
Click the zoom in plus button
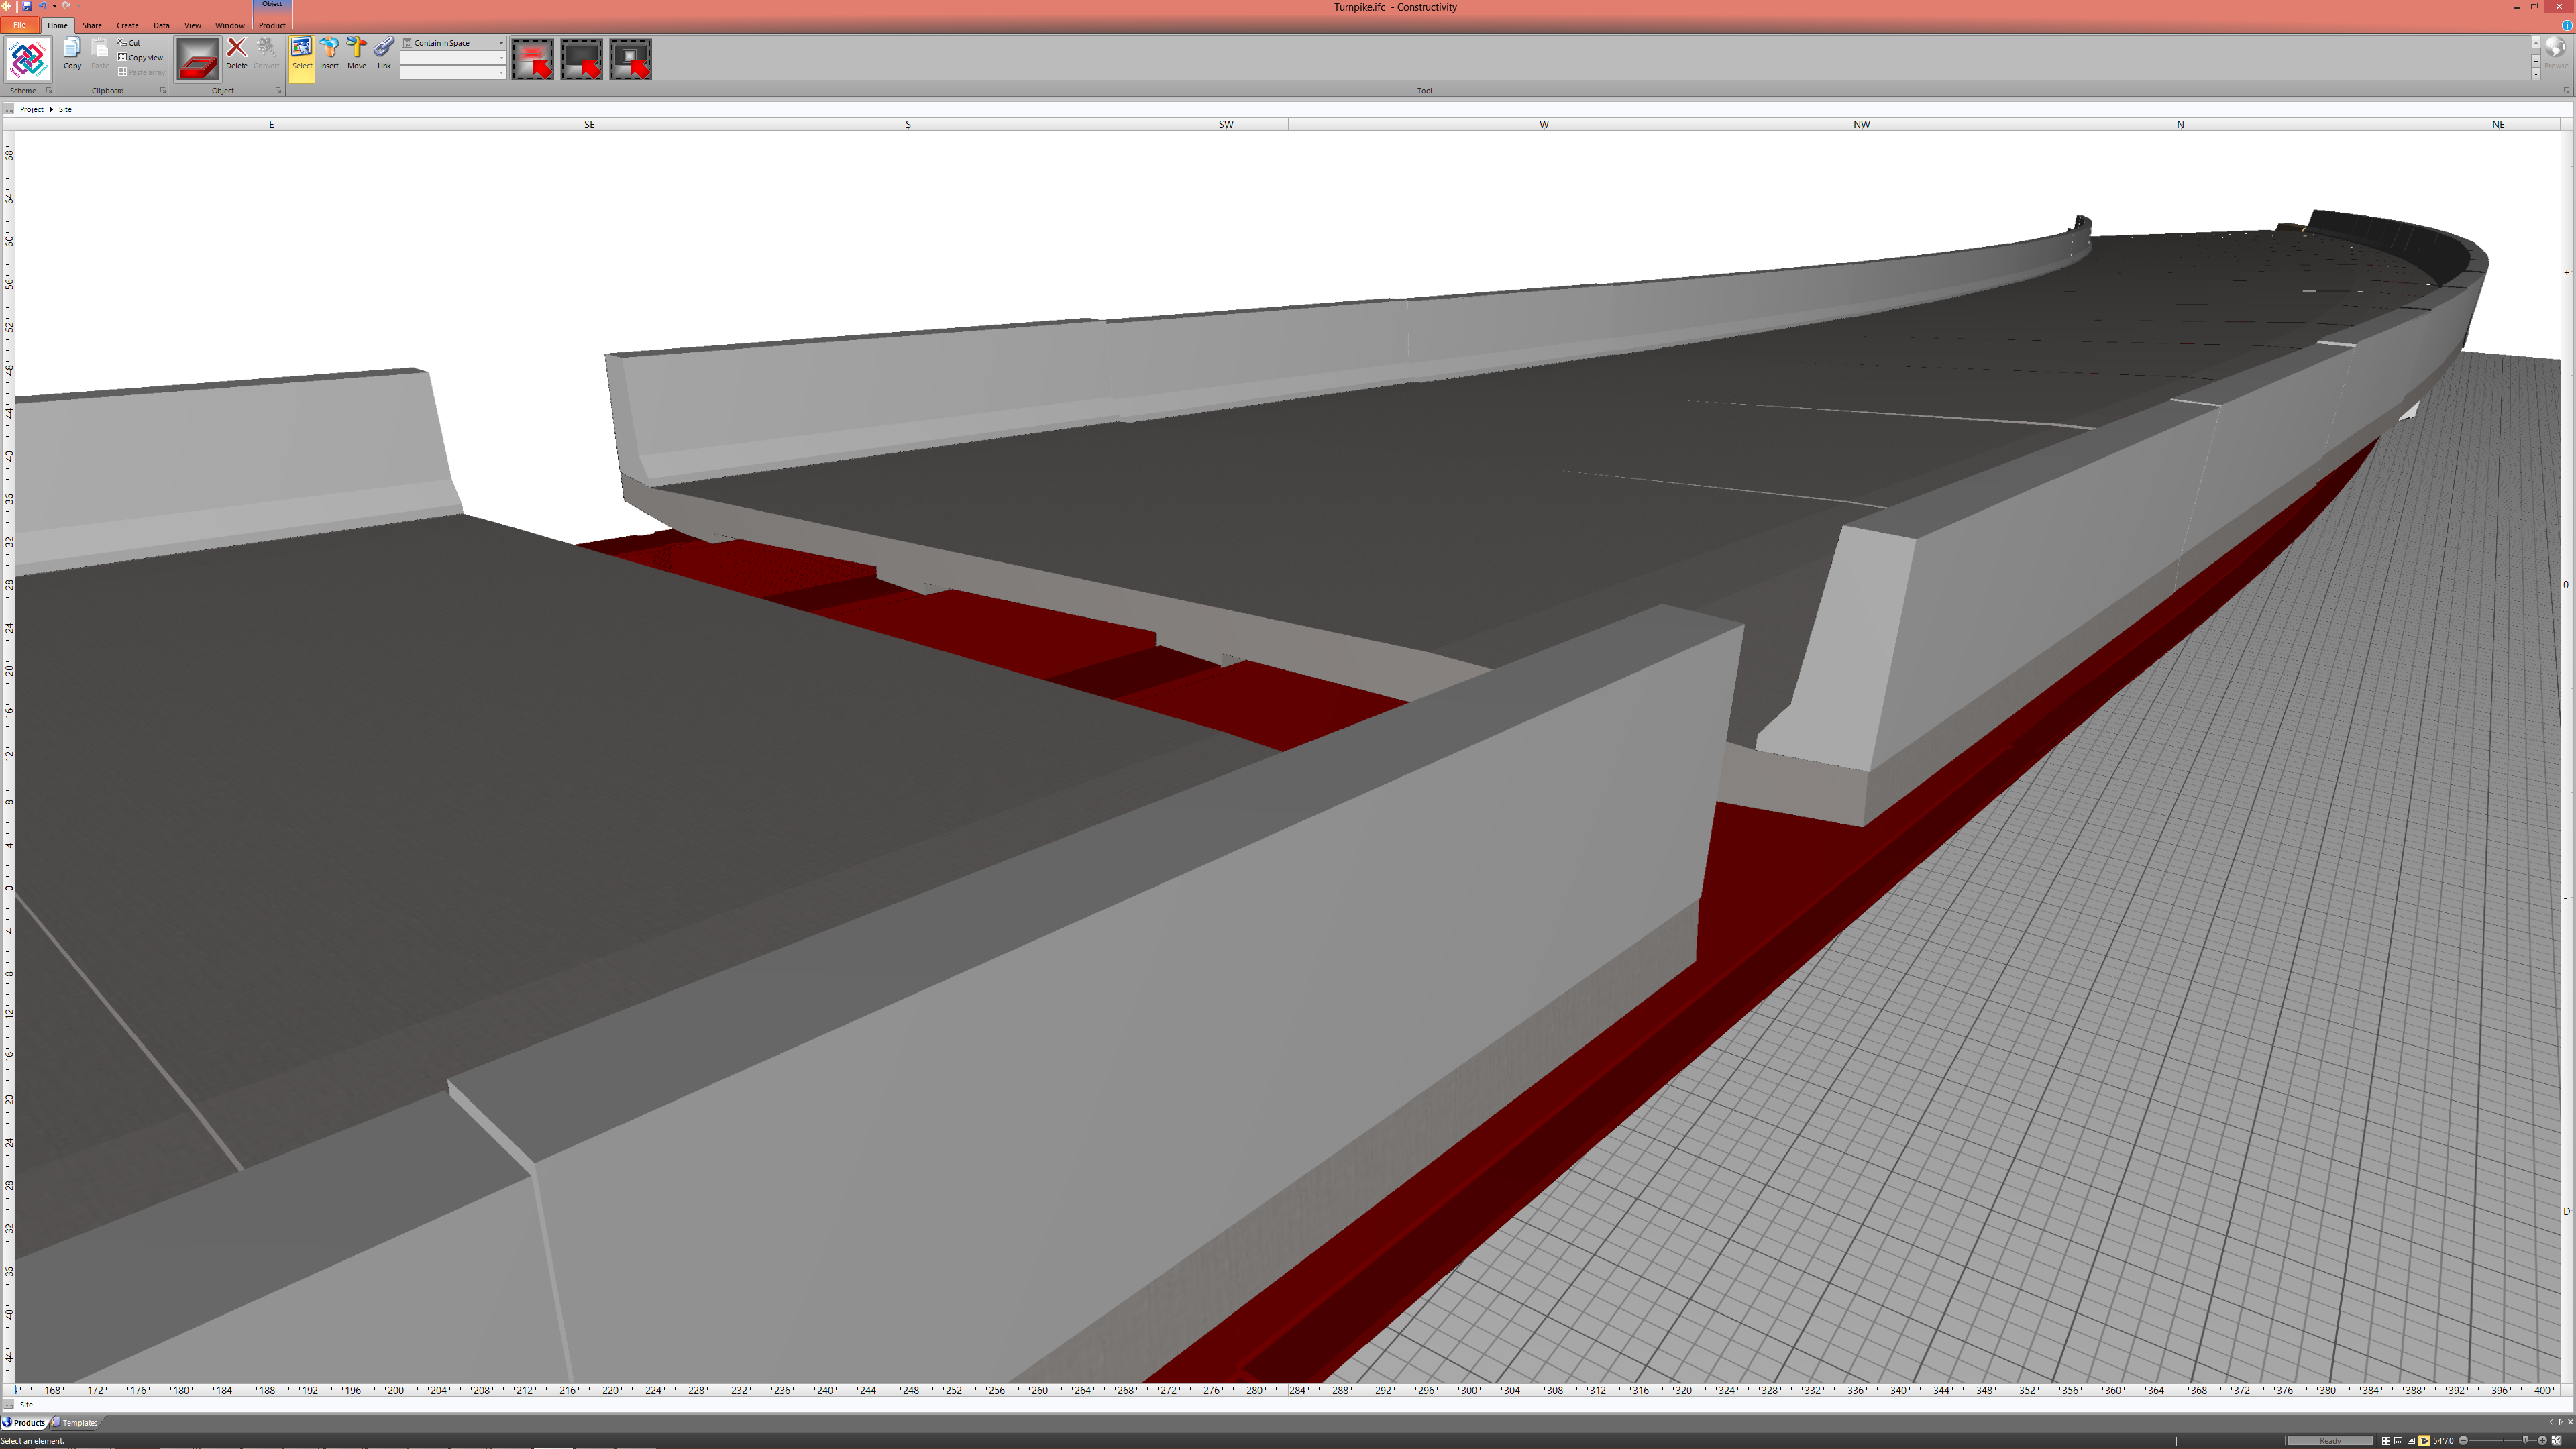tap(2542, 1441)
